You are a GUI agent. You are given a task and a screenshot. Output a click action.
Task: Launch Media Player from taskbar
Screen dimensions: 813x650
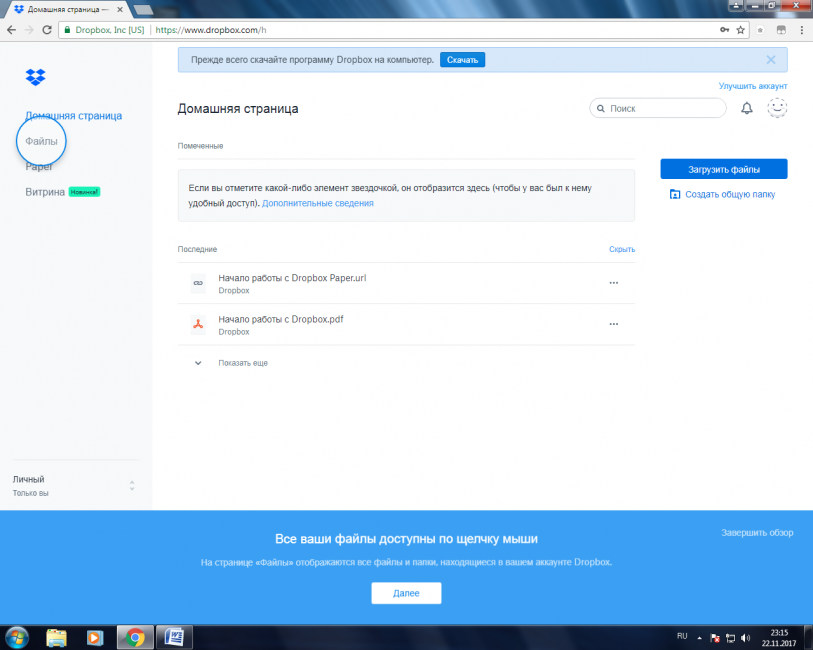[x=94, y=638]
